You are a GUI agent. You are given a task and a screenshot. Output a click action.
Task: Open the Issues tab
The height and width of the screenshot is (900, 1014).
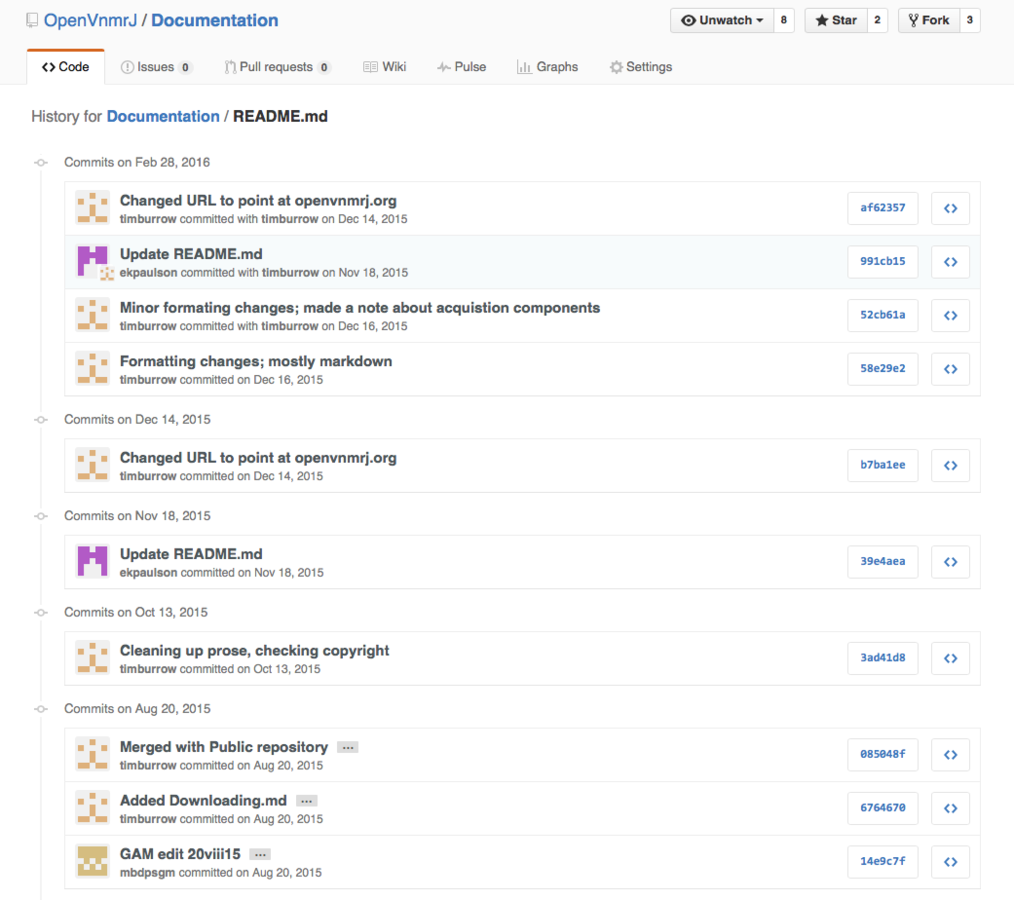pos(156,67)
